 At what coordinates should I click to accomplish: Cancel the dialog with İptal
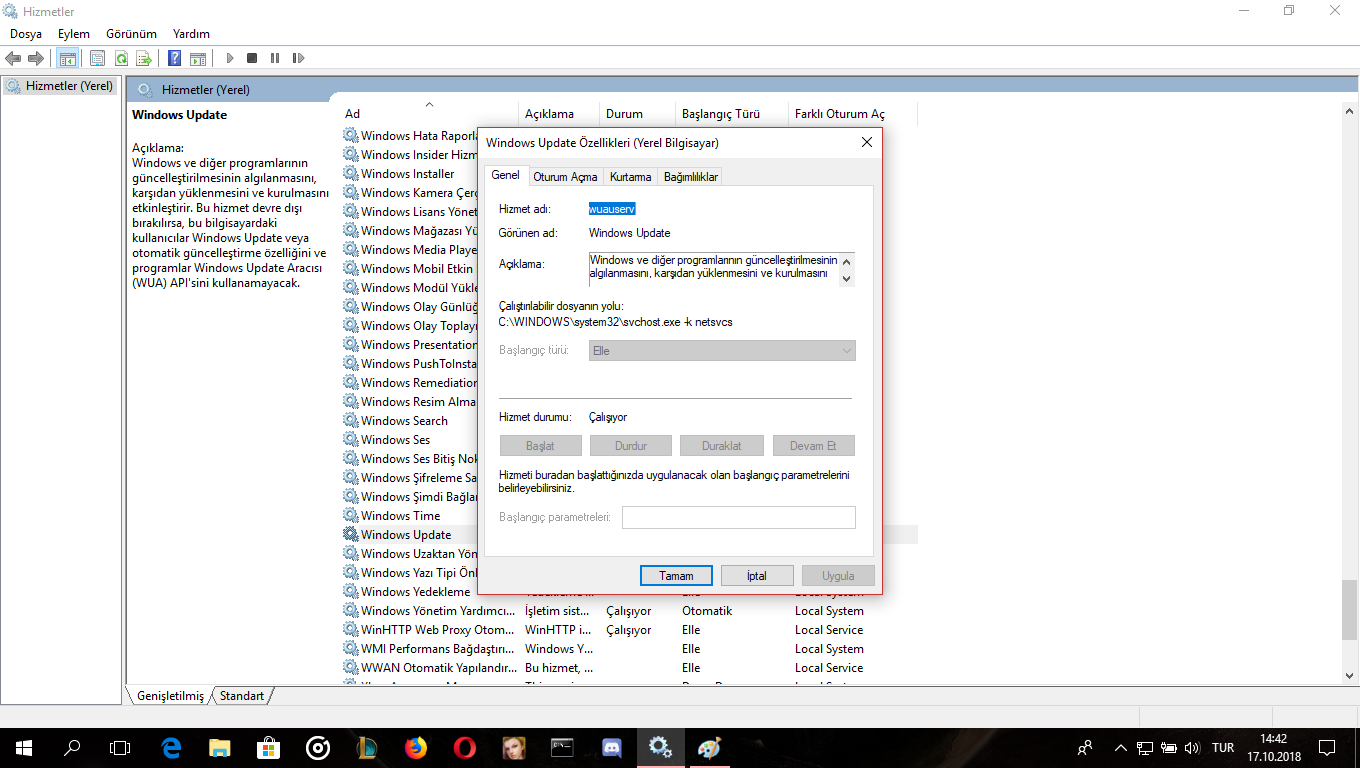757,576
